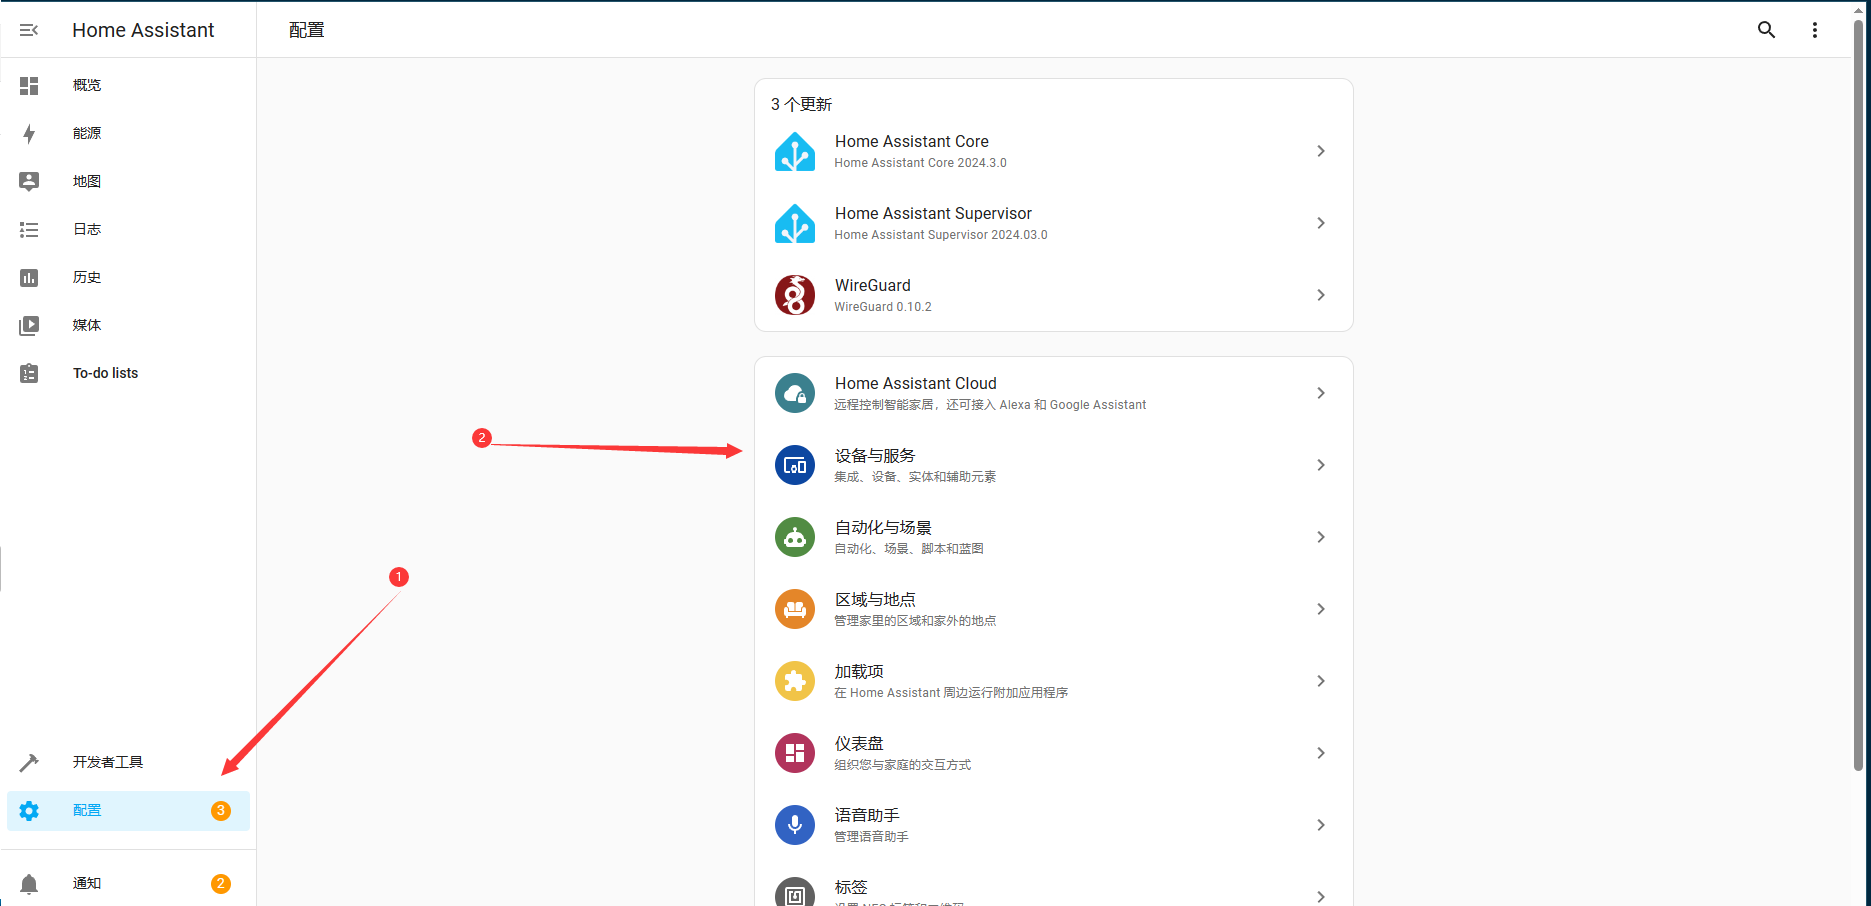The width and height of the screenshot is (1871, 906).
Task: Open Home Assistant Cloud row chevron
Action: [1321, 393]
